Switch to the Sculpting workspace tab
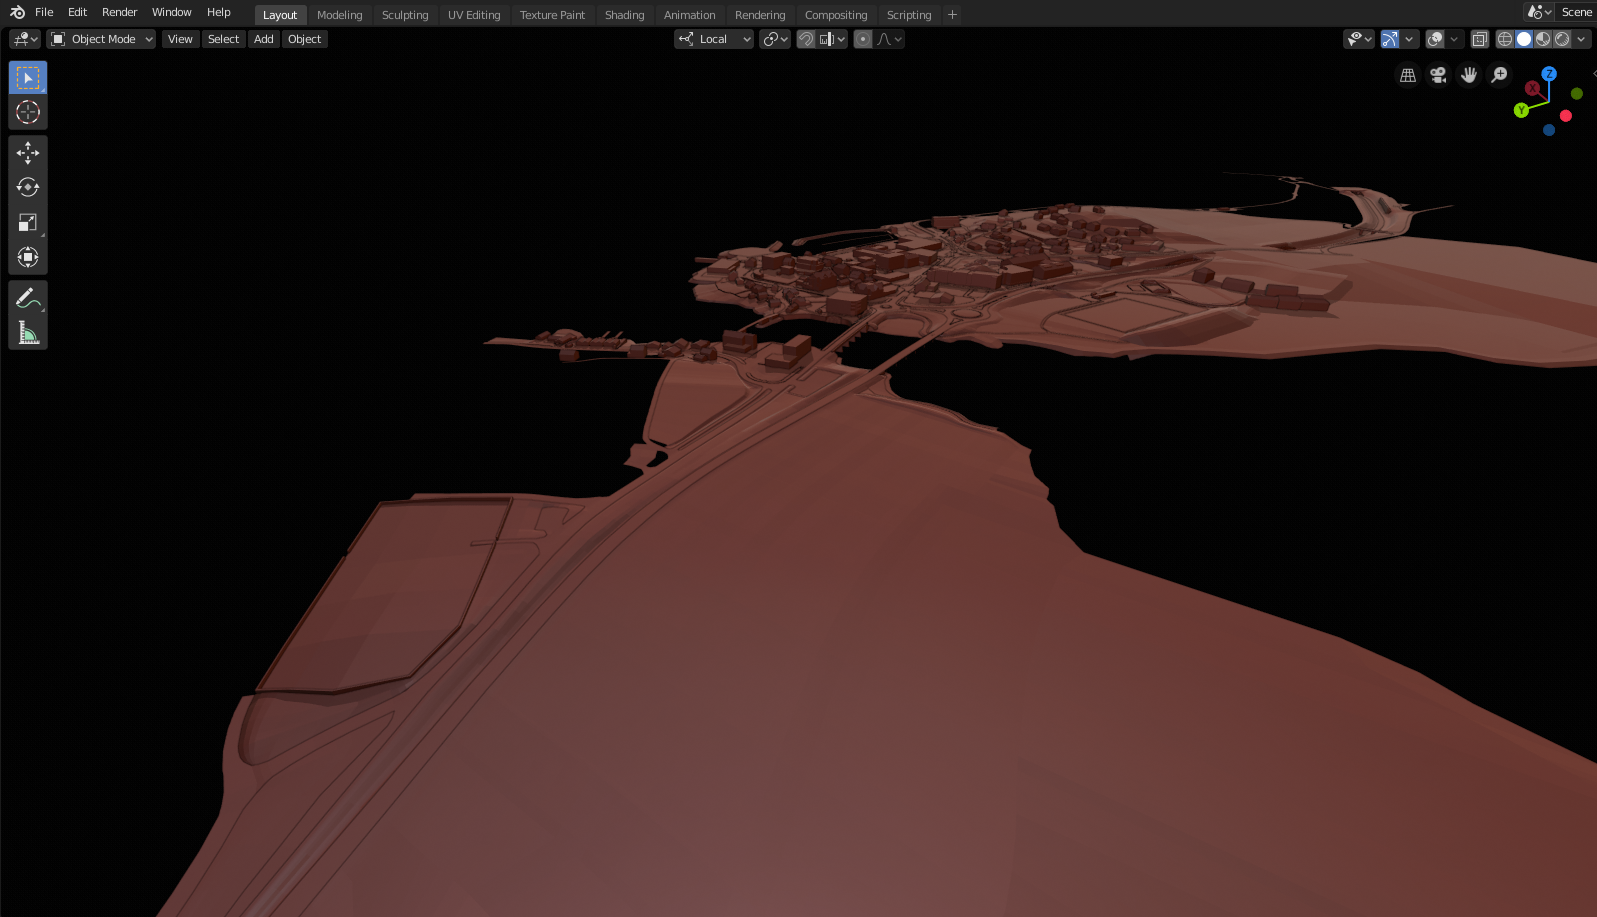This screenshot has width=1597, height=917. click(405, 15)
